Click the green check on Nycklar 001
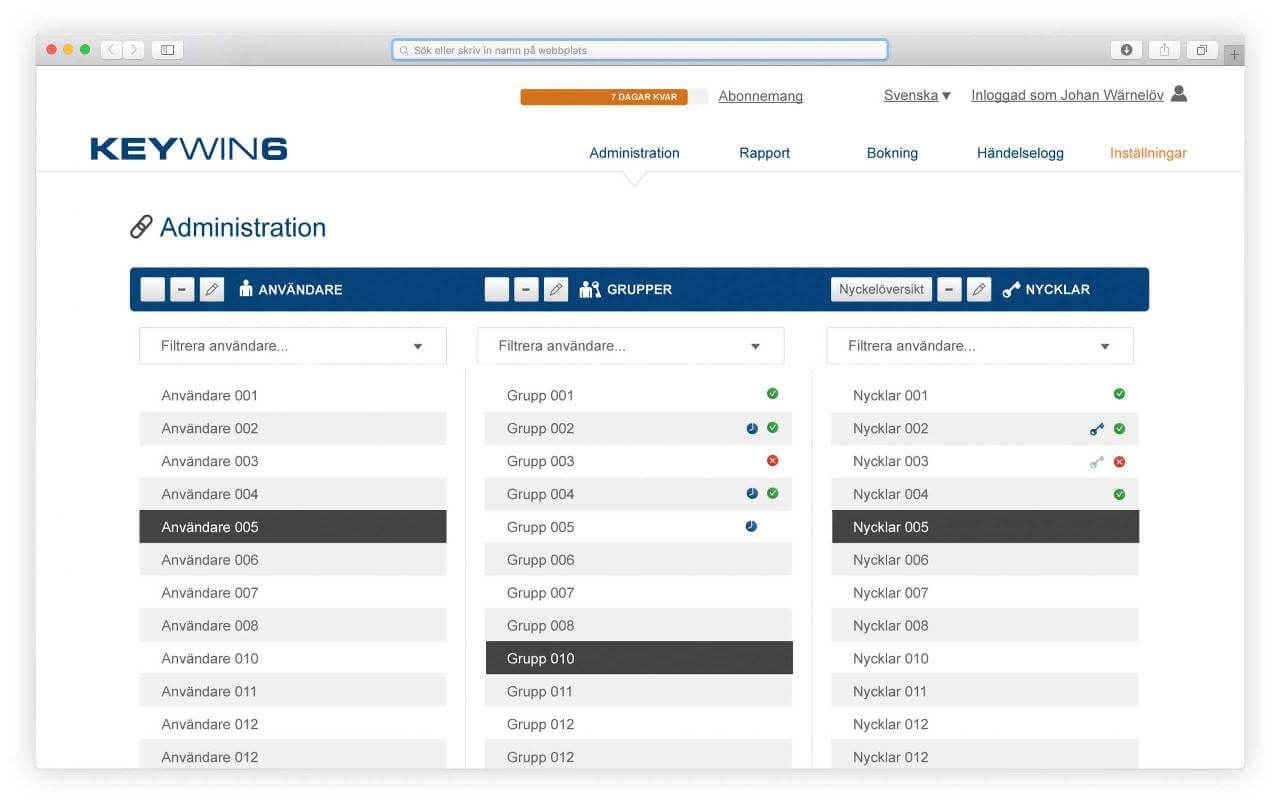The image size is (1280, 803). click(1119, 394)
